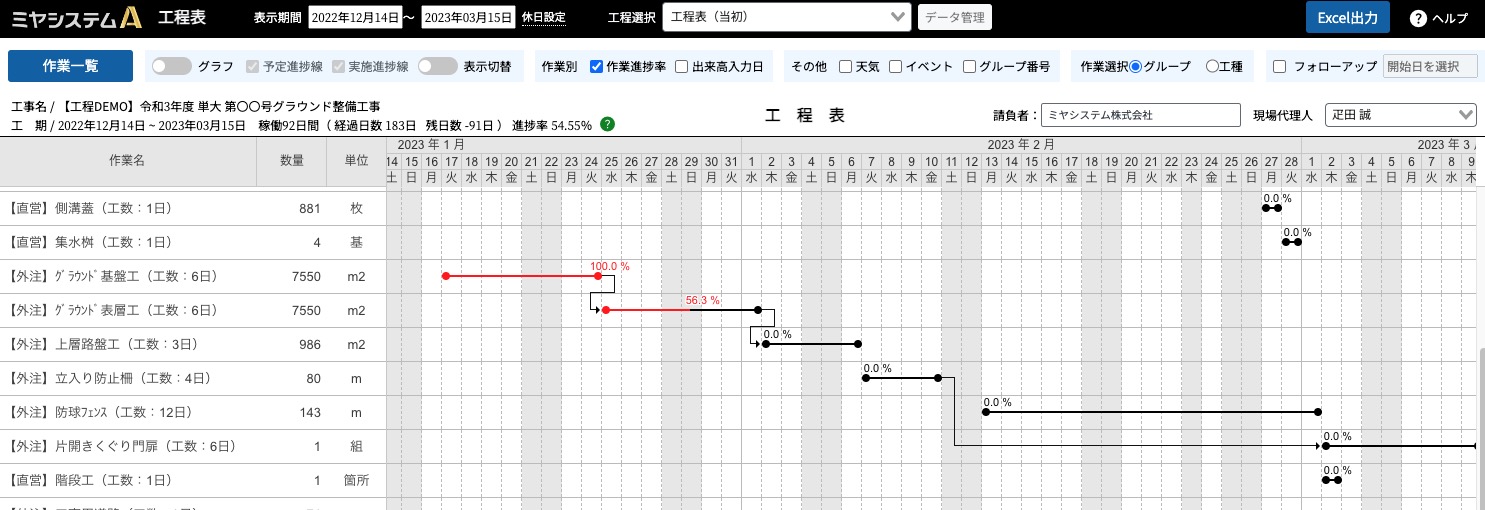The image size is (1485, 510).
Task: Click the red 100.0% start point marker
Action: [445, 276]
